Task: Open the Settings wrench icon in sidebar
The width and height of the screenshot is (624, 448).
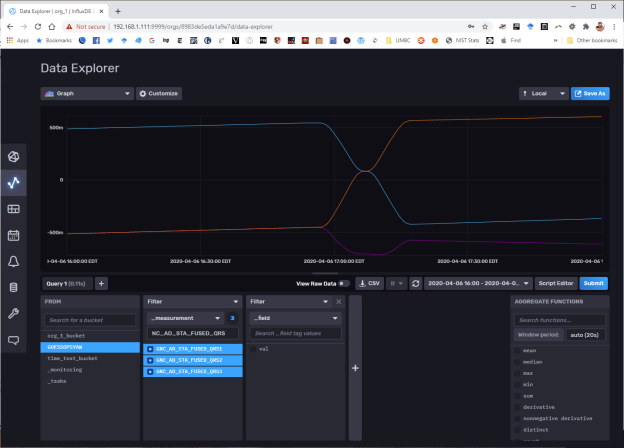Action: click(x=14, y=313)
